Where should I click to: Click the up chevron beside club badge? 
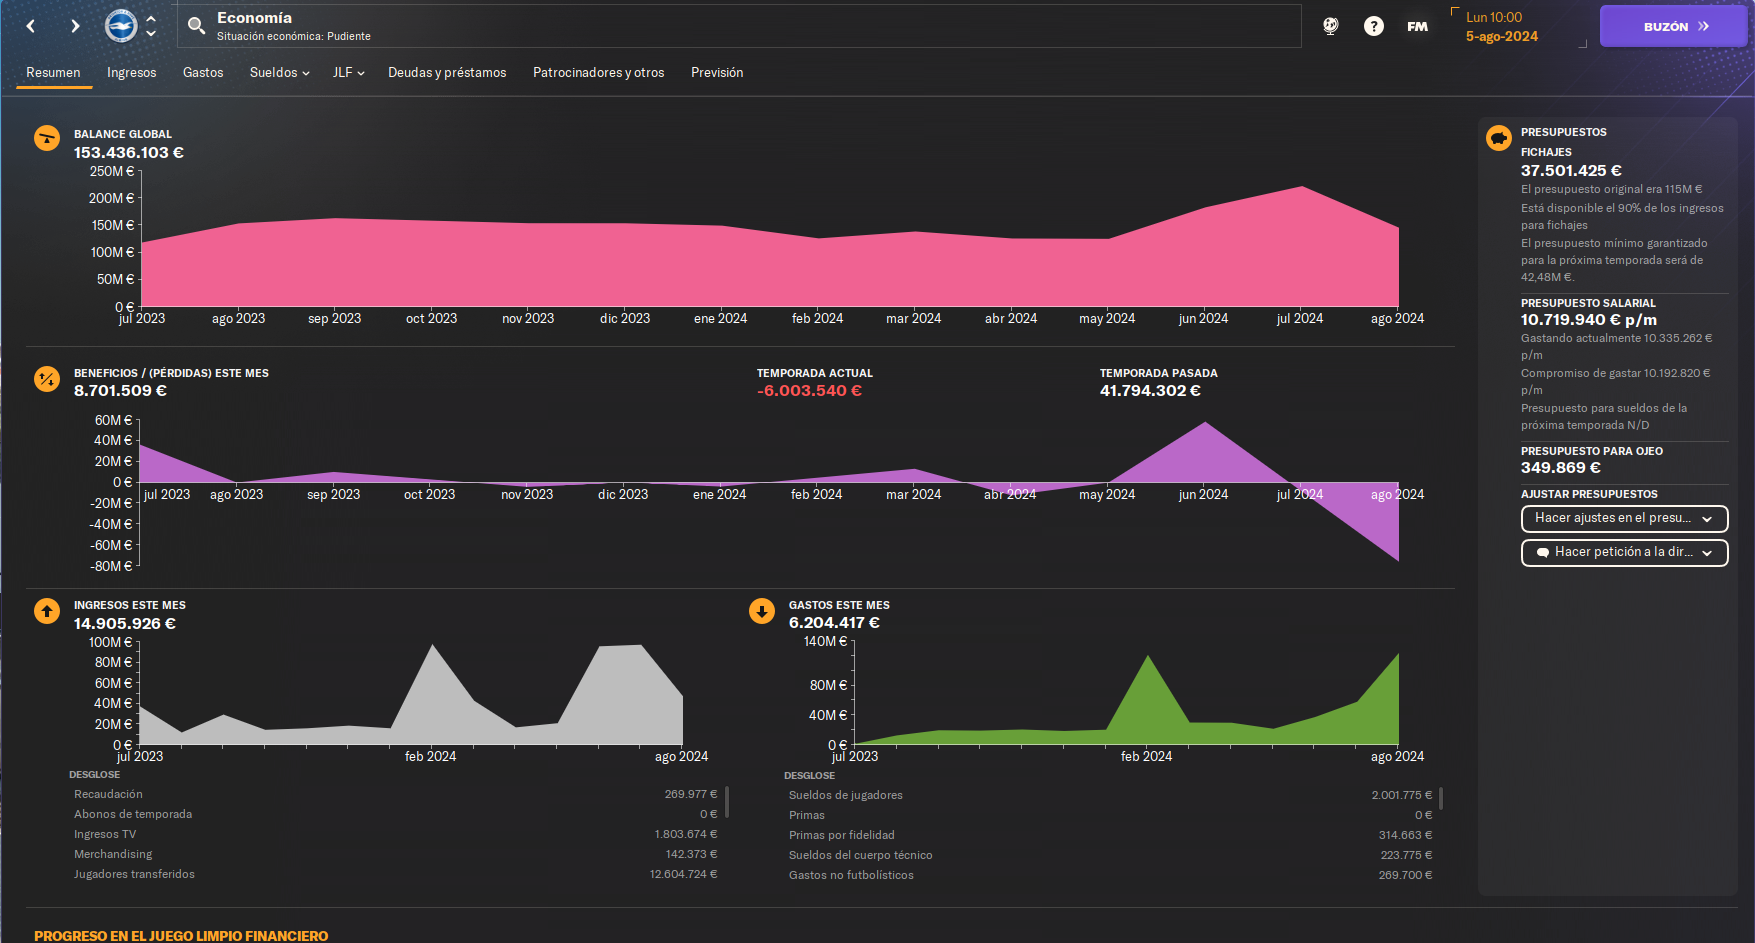pos(151,18)
